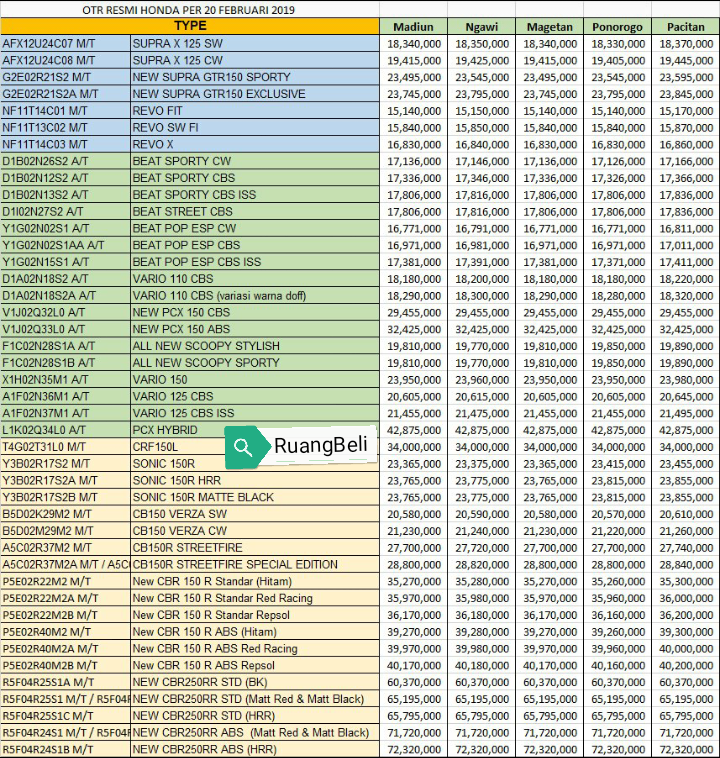The width and height of the screenshot is (720, 758).
Task: Click ALL NEW SCOOPY SPORTY cell
Action: 255,363
